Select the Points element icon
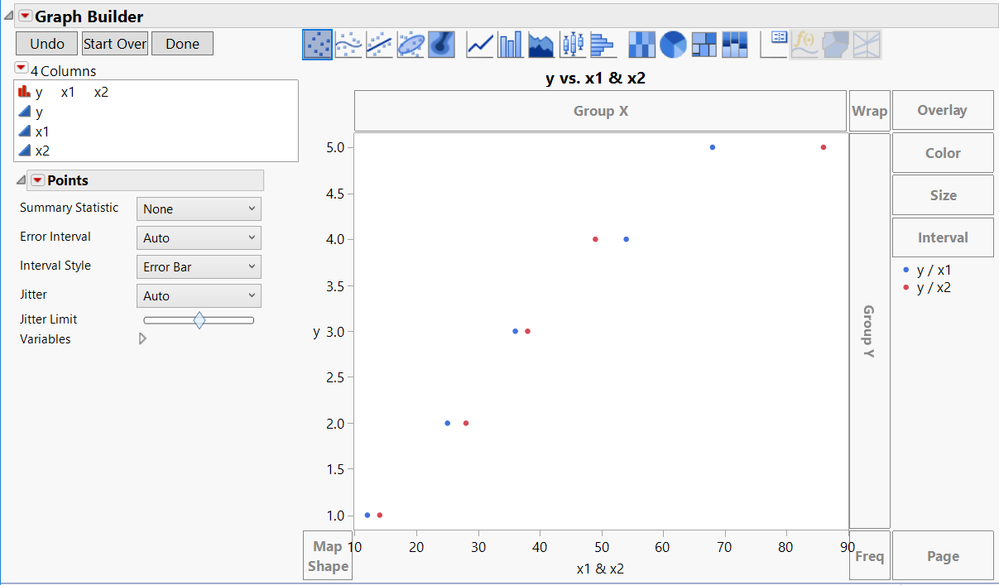The width and height of the screenshot is (999, 585). [x=317, y=45]
